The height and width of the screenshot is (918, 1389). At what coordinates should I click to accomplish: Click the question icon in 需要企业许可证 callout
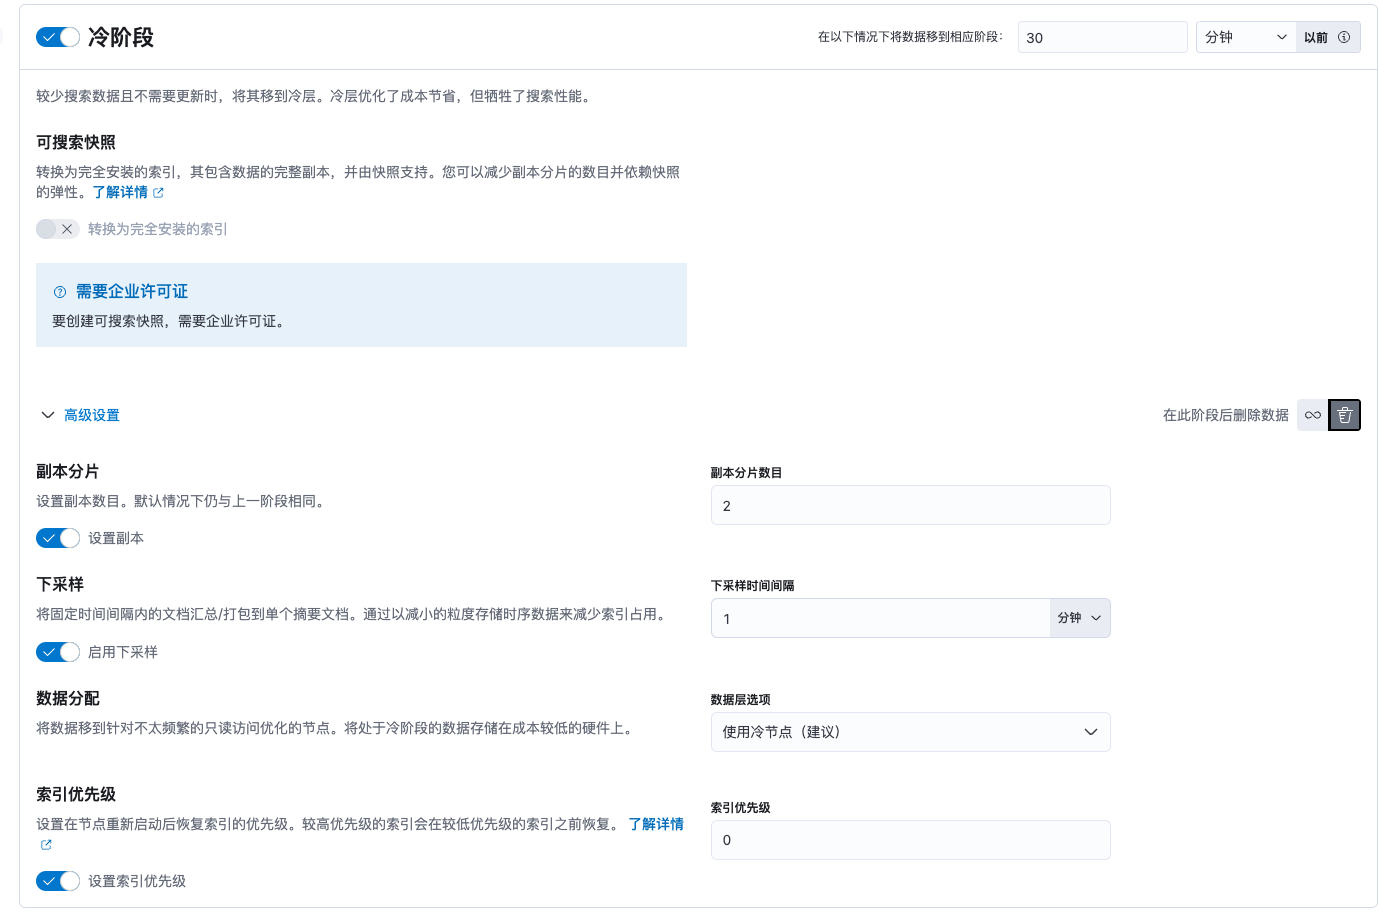(x=60, y=292)
